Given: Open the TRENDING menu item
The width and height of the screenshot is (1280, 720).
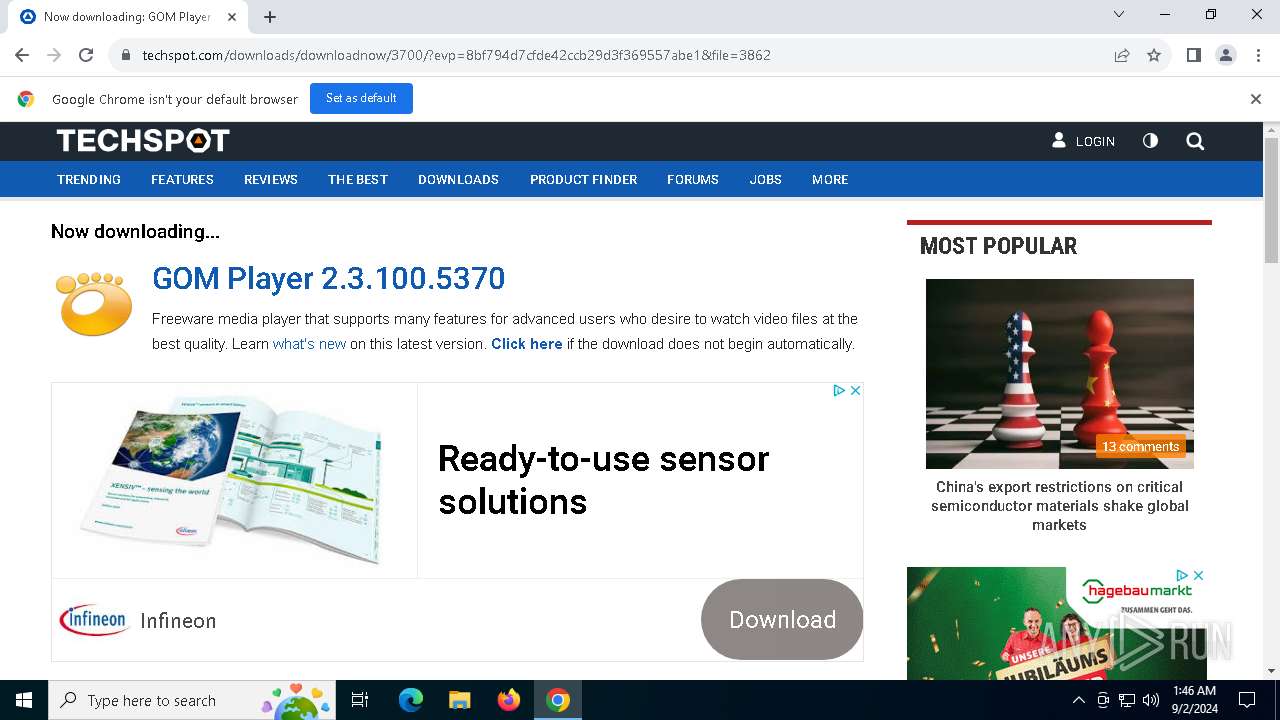Looking at the screenshot, I should pos(89,180).
